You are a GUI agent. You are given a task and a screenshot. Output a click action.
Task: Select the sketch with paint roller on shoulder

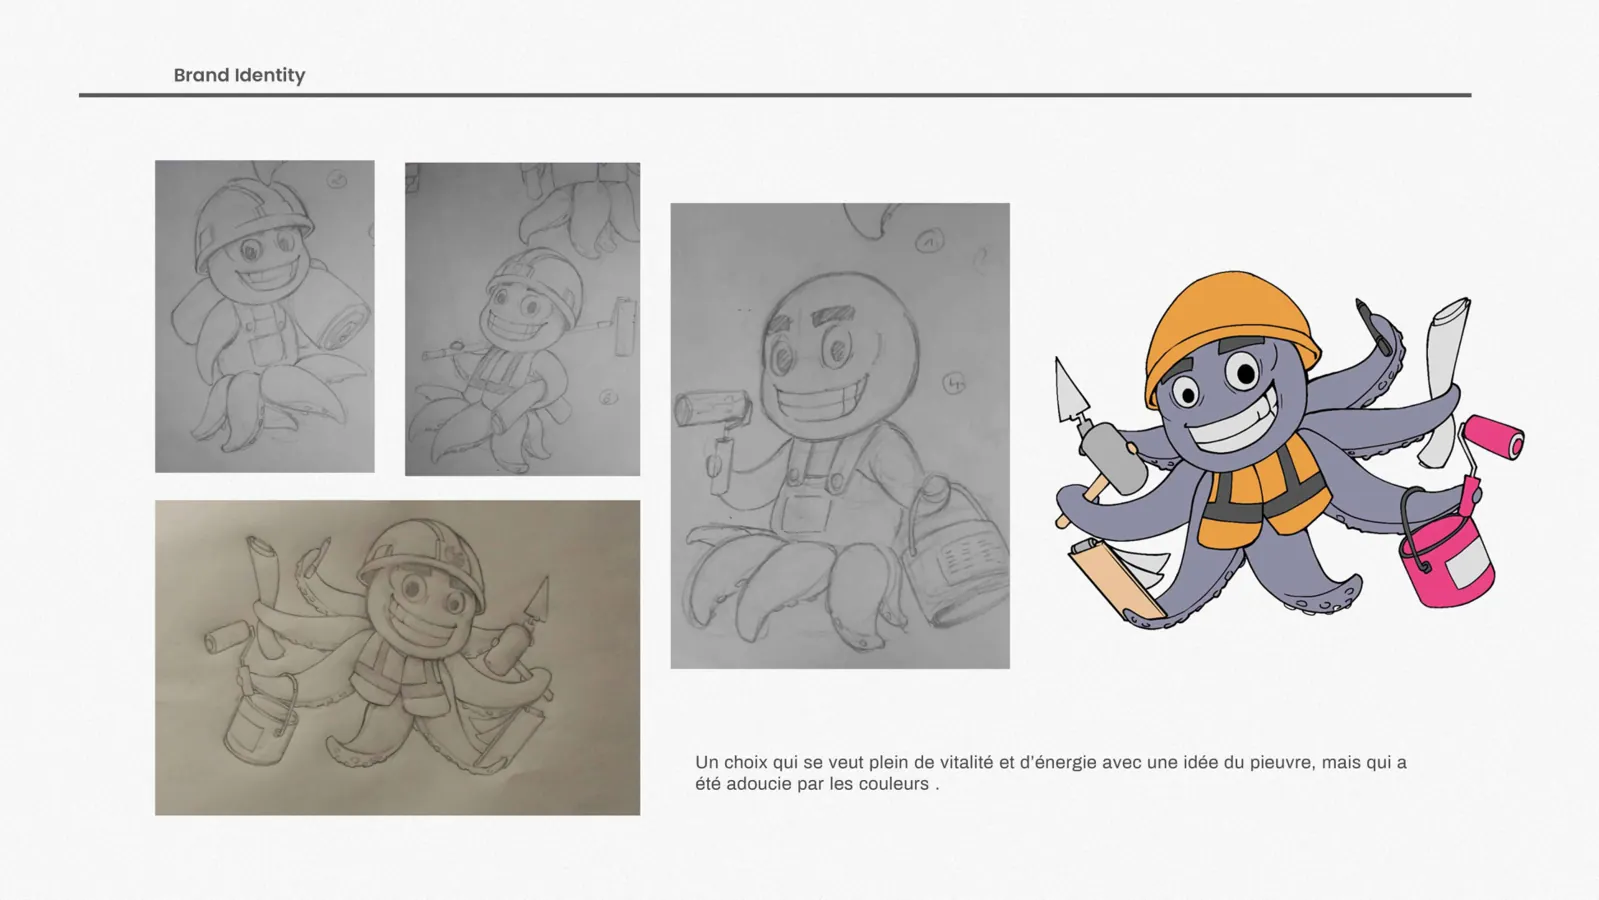pyautogui.click(x=522, y=319)
